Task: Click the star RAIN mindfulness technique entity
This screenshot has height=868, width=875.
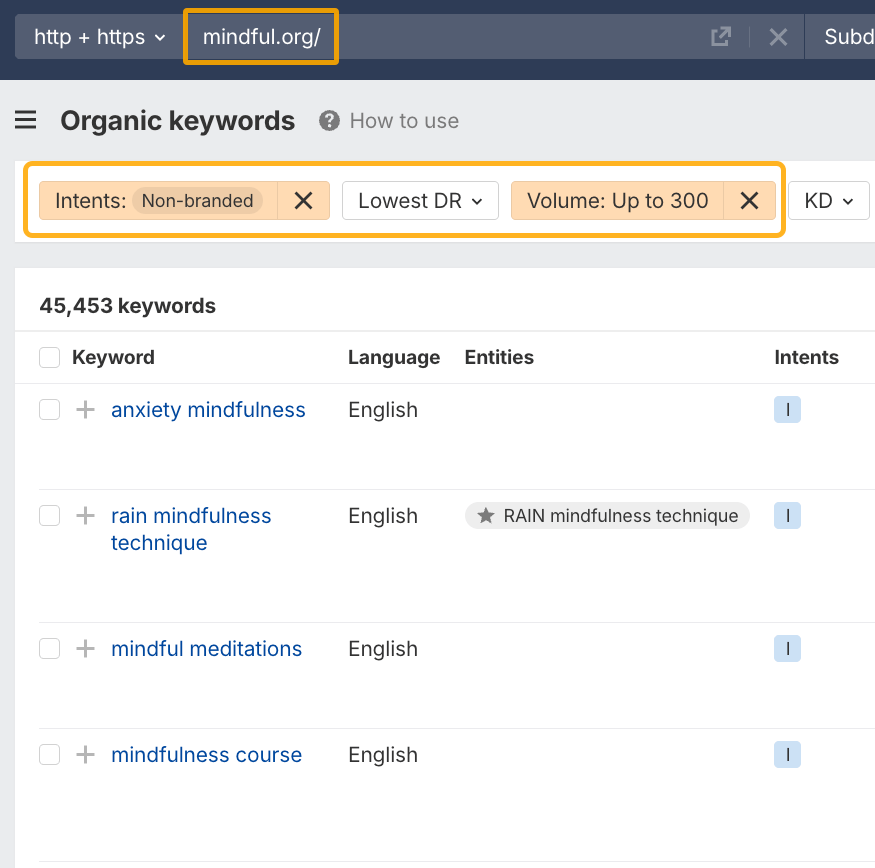Action: coord(607,516)
